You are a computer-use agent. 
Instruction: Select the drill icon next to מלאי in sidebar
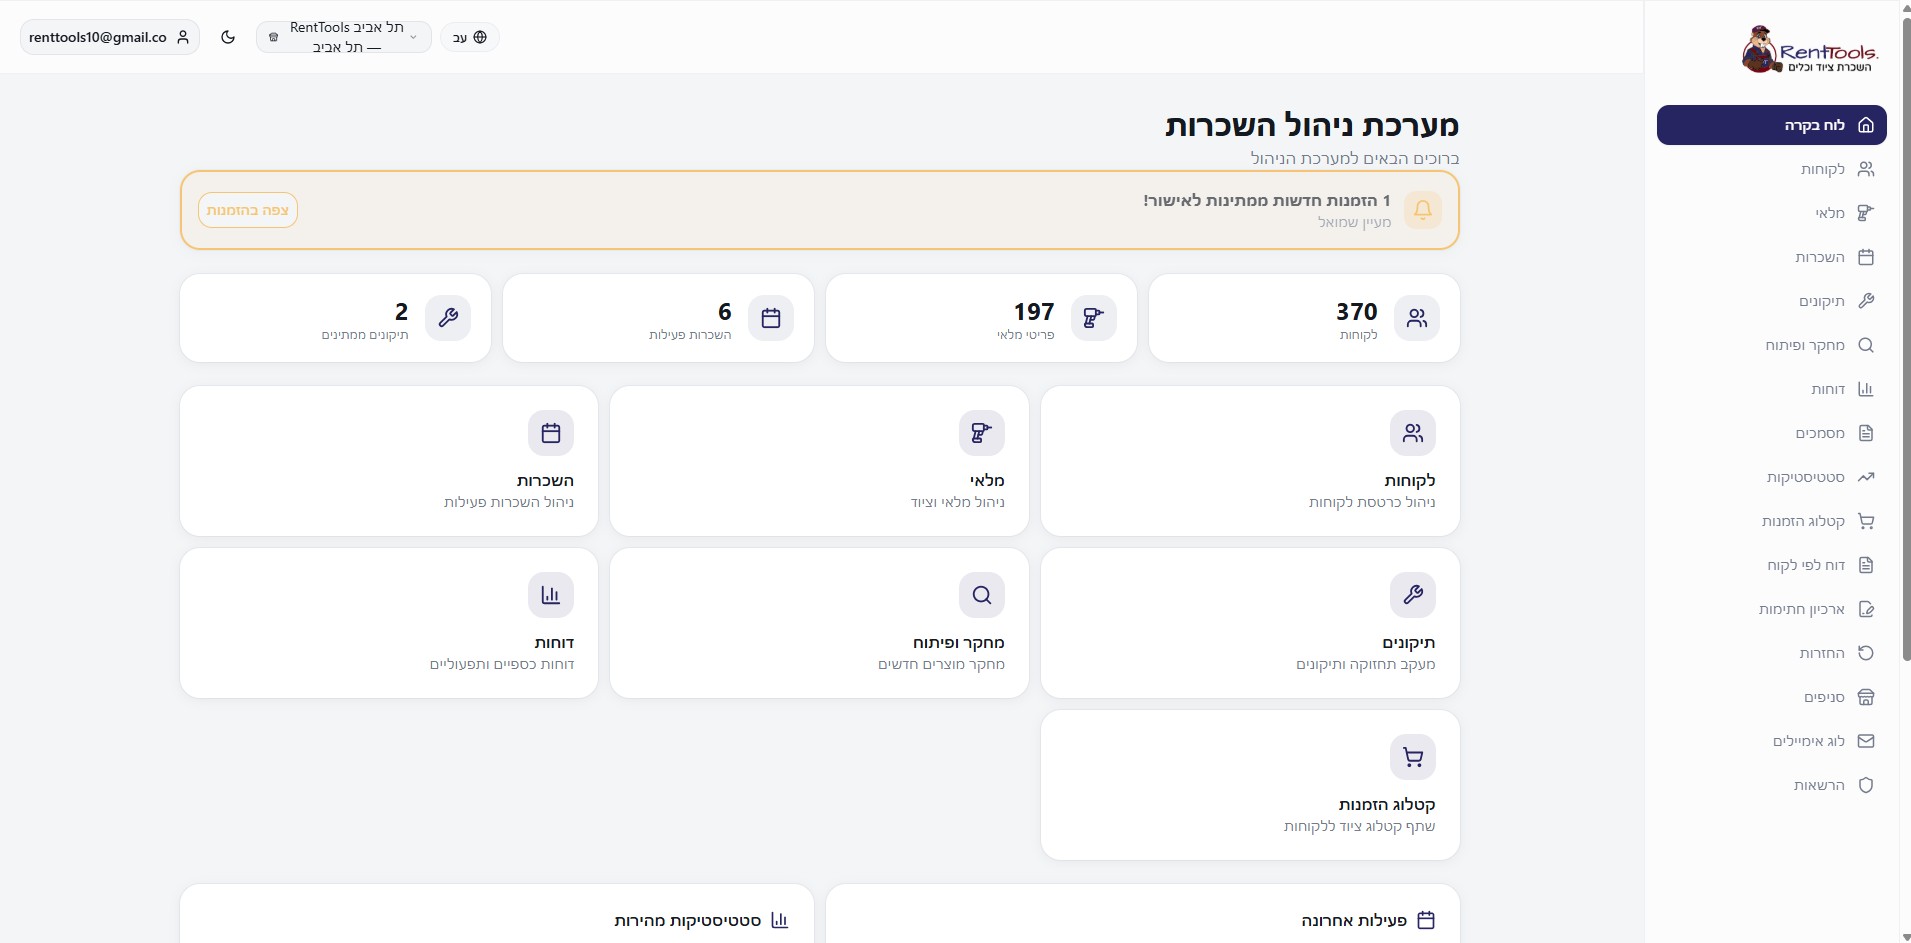pyautogui.click(x=1866, y=213)
